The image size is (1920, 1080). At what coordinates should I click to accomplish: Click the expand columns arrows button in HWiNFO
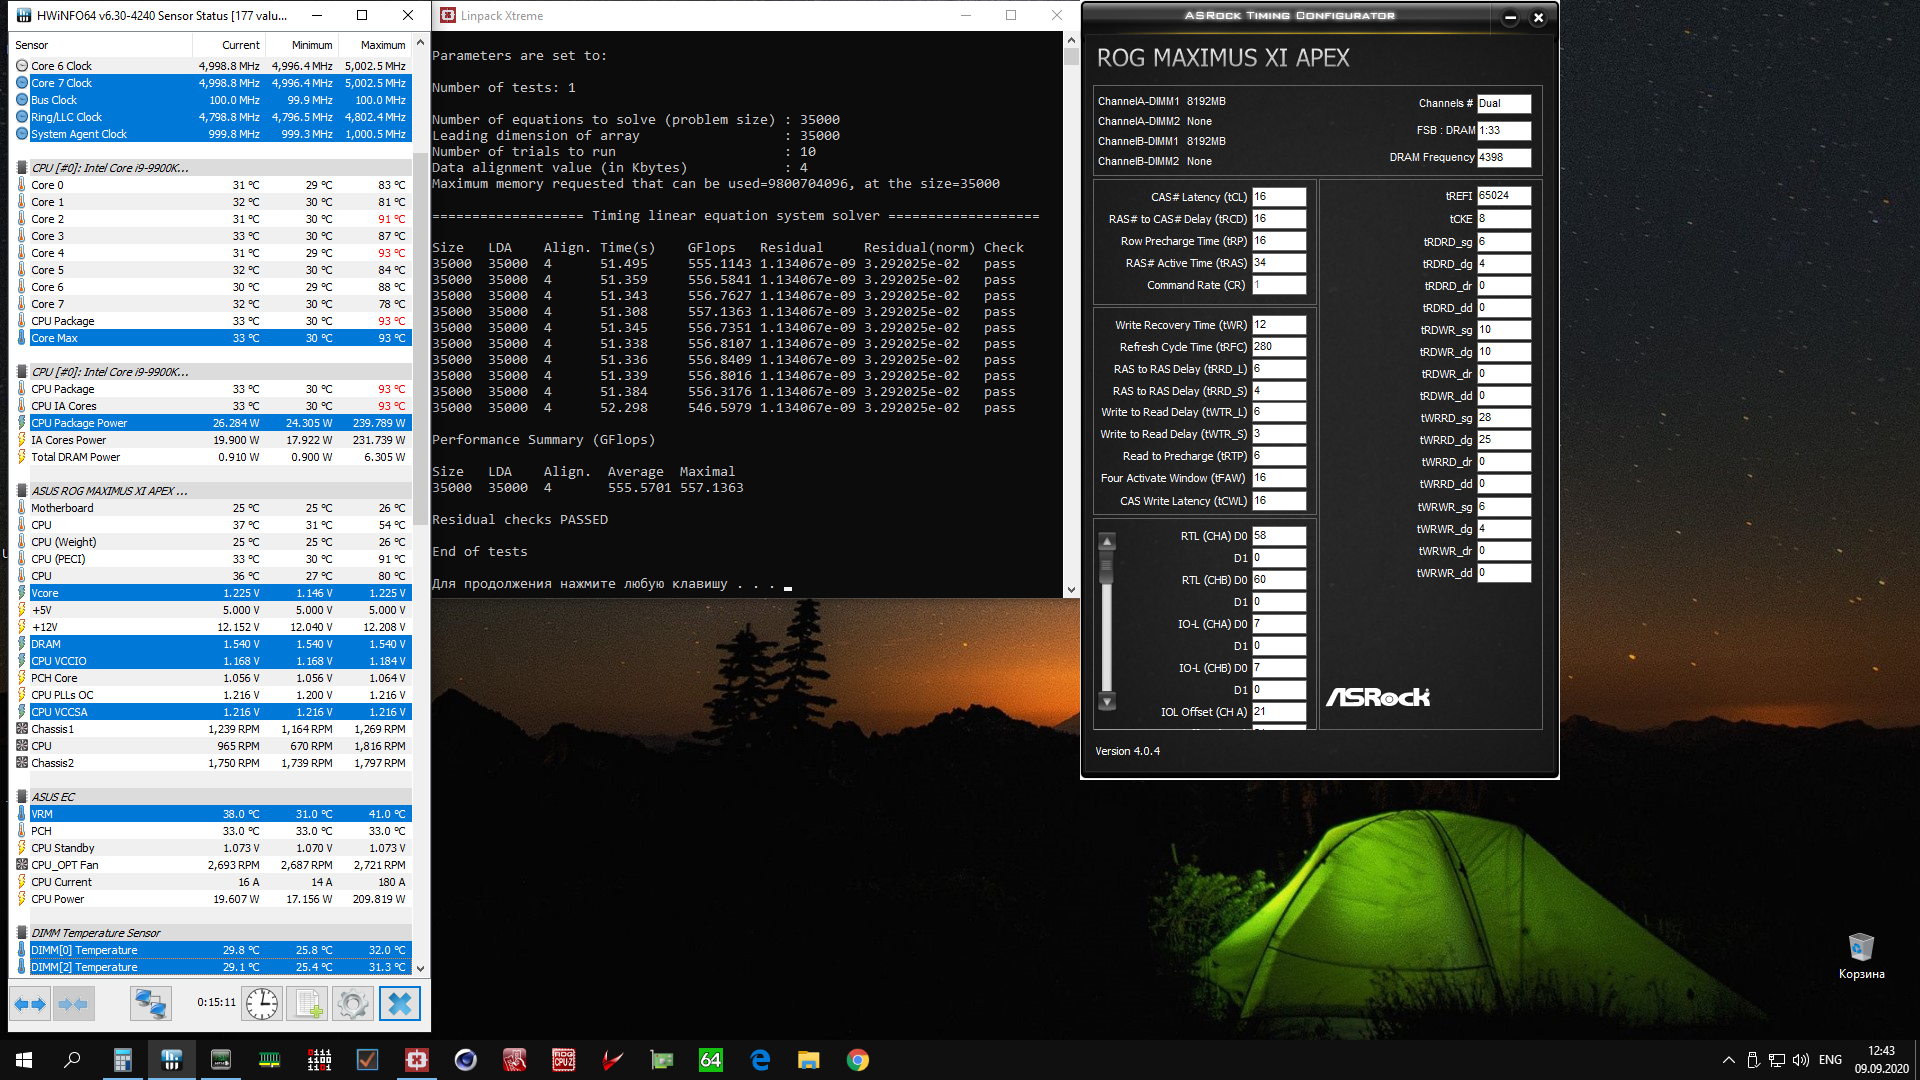(x=30, y=1004)
